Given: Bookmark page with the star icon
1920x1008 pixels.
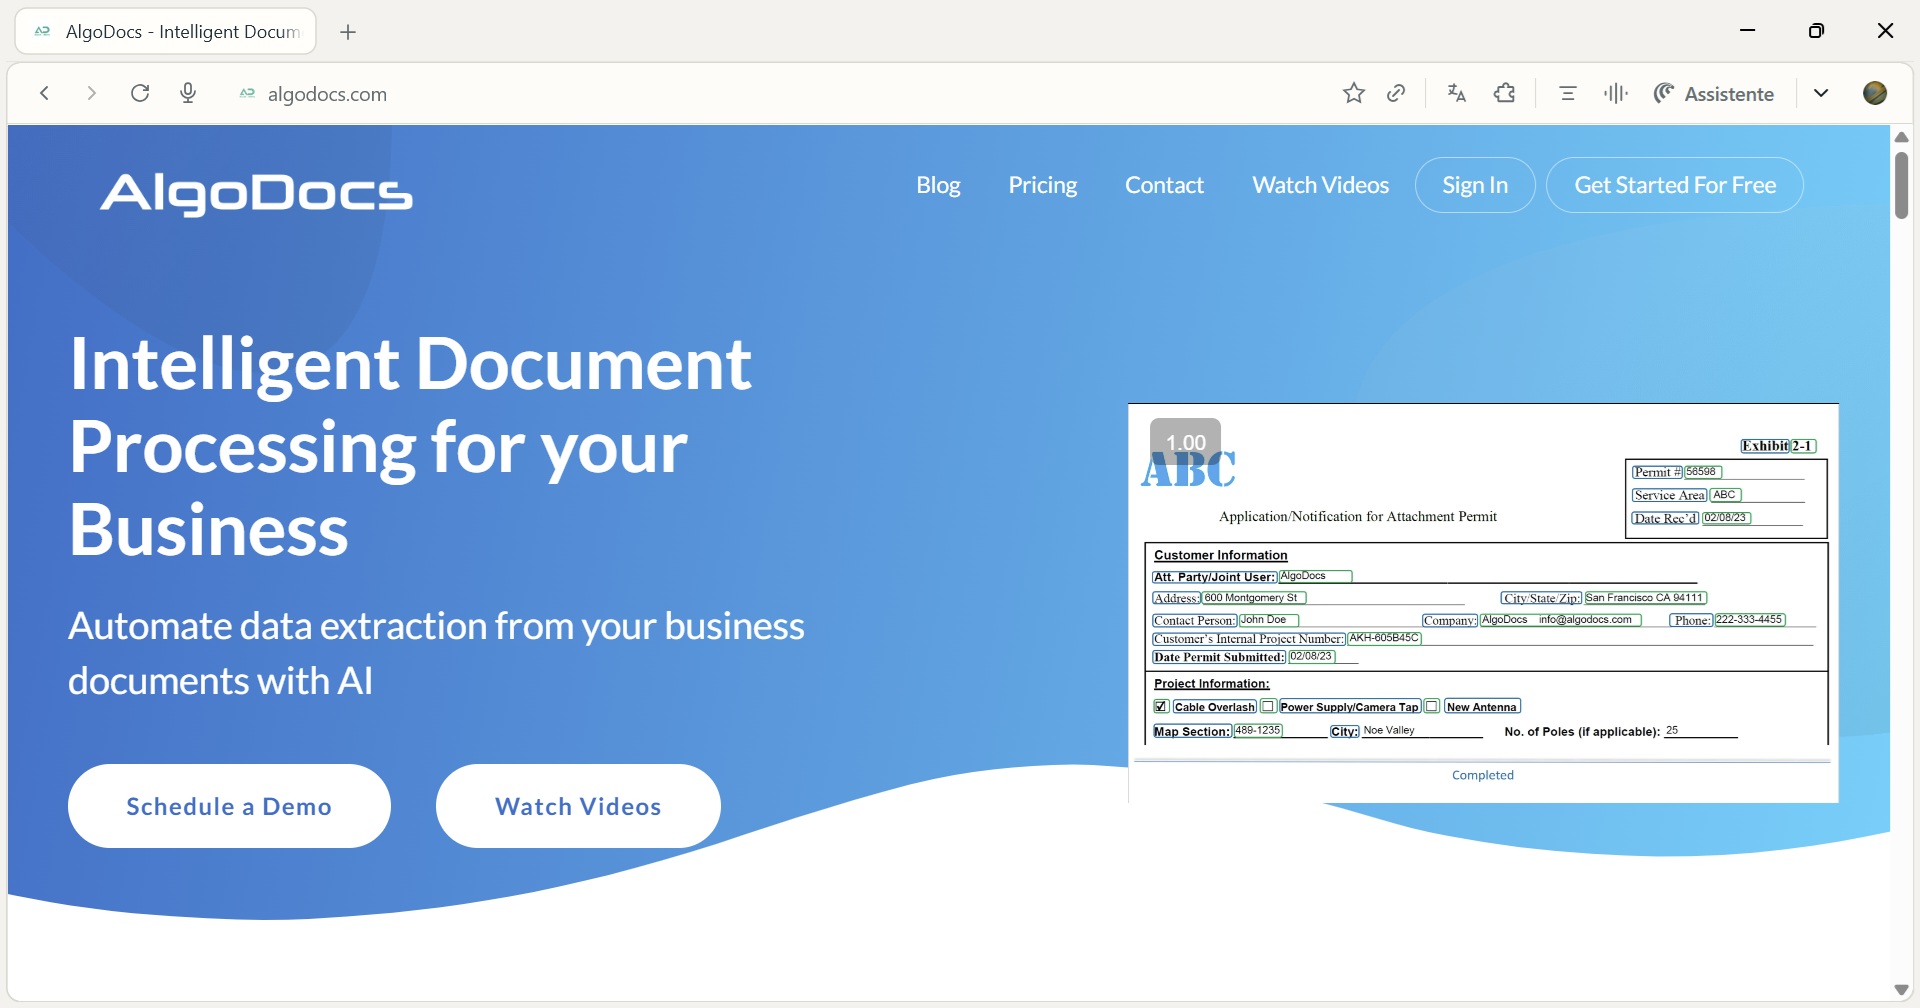Looking at the screenshot, I should [x=1353, y=93].
